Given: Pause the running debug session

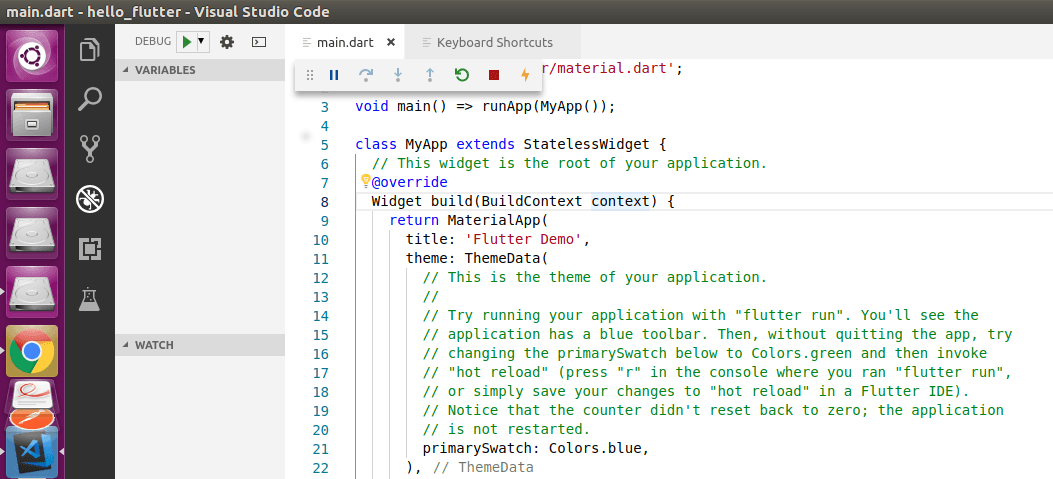Looking at the screenshot, I should [334, 75].
